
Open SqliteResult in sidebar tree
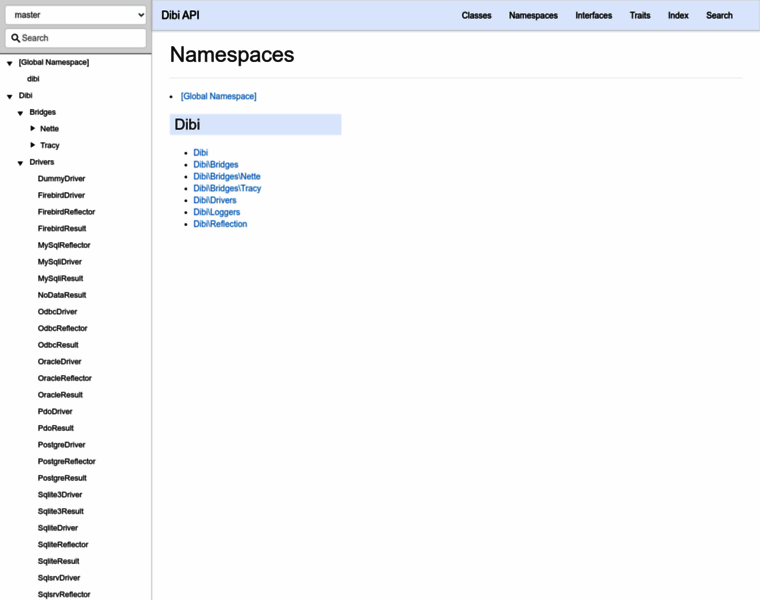click(59, 561)
